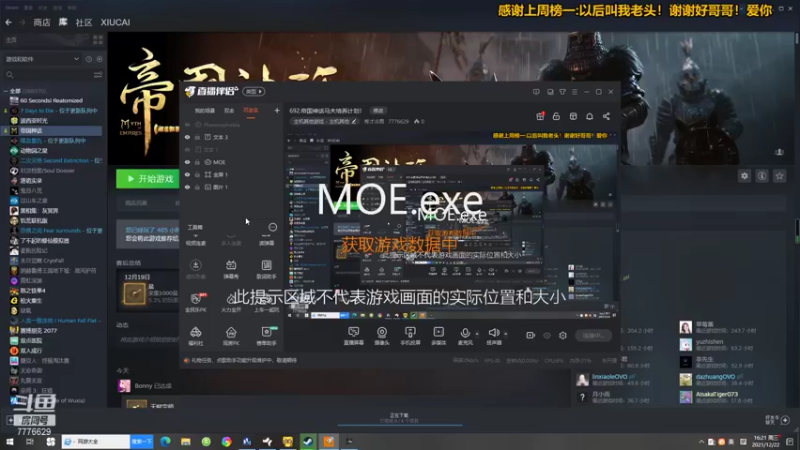Toggle visibility of the 文本 3 source

[187, 137]
